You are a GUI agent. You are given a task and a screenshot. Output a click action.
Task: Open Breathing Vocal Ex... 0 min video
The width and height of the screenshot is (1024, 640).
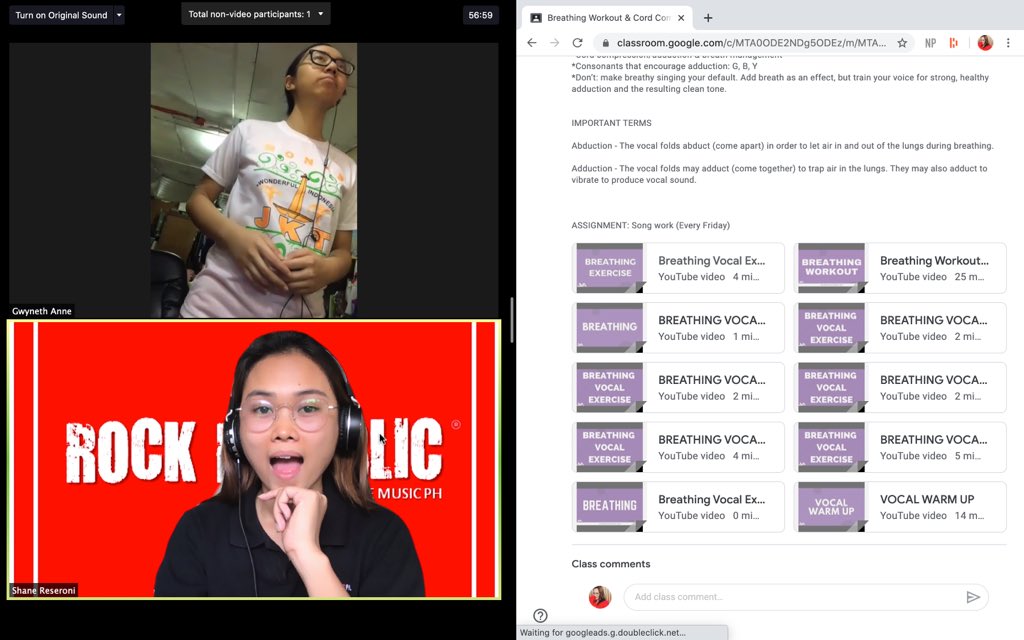coord(678,507)
